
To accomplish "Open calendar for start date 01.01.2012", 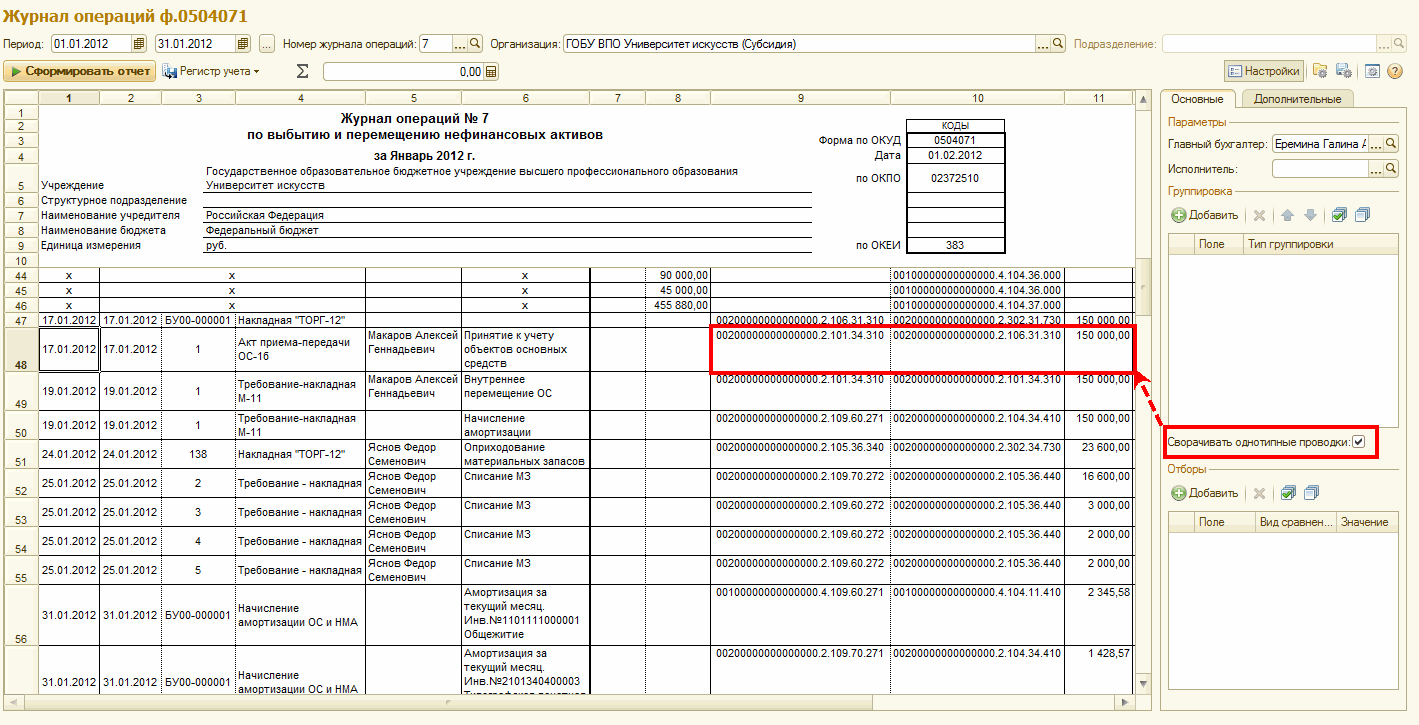I will 139,44.
